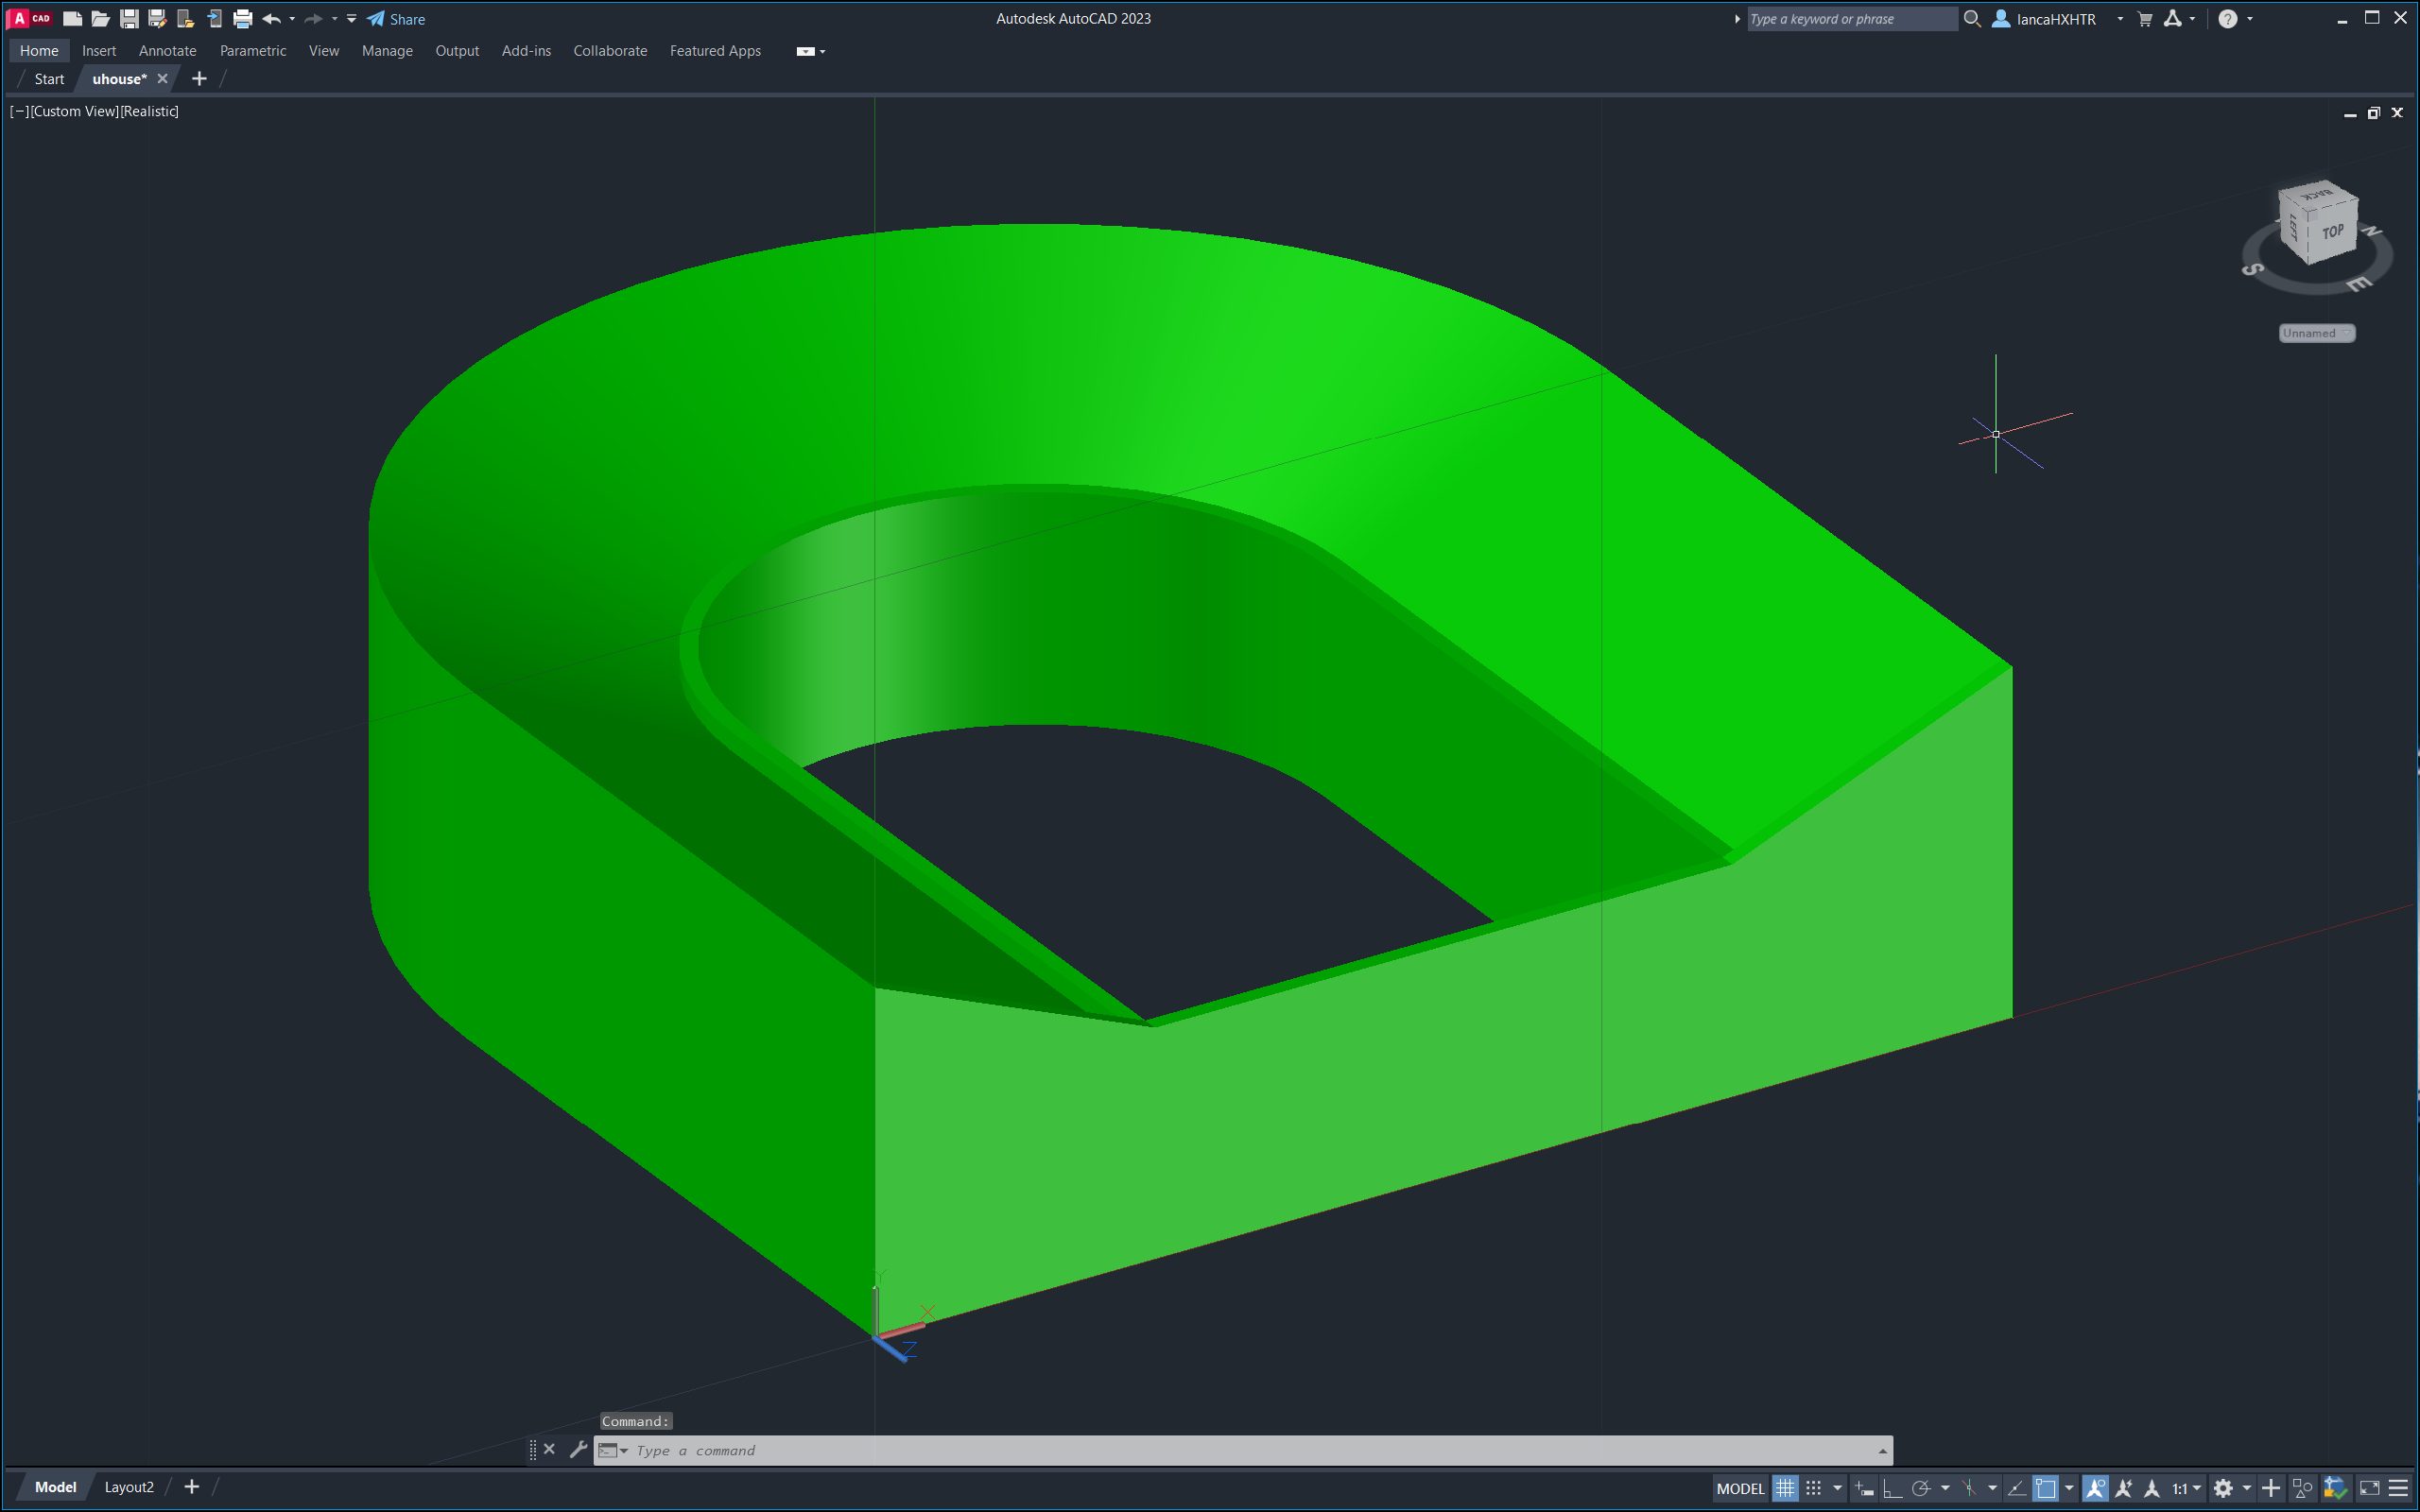Click the Realistic visual style label
2420x1512 pixels.
[149, 111]
